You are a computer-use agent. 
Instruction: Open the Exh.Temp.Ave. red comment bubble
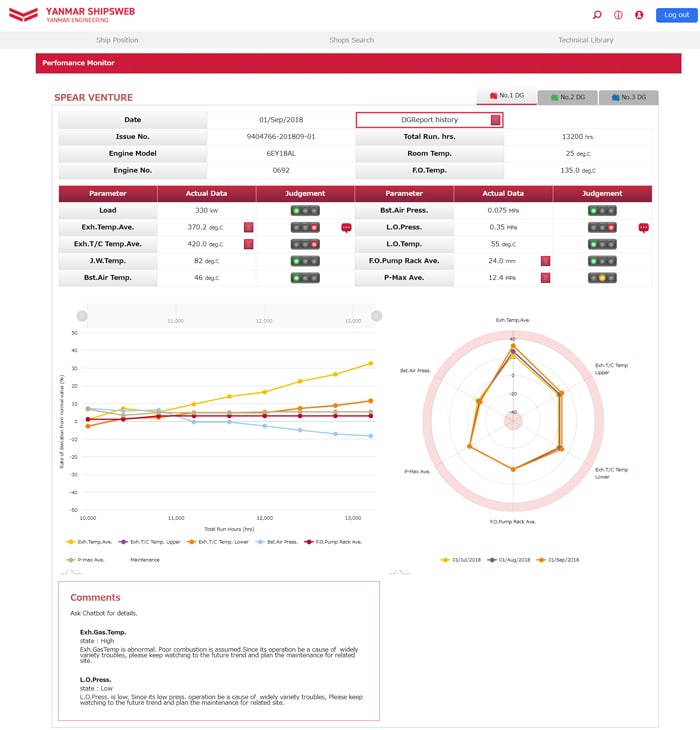[x=346, y=227]
